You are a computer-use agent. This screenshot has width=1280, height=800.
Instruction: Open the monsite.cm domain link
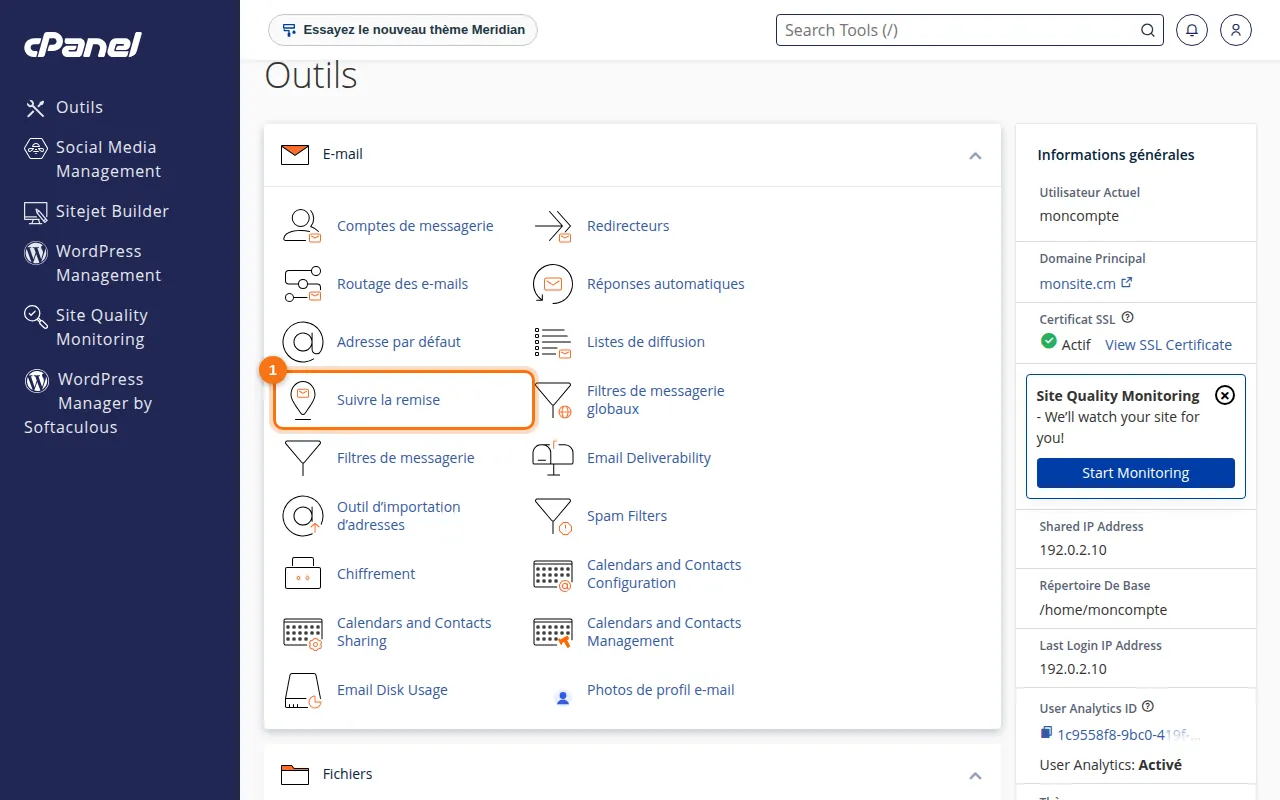tap(1085, 283)
